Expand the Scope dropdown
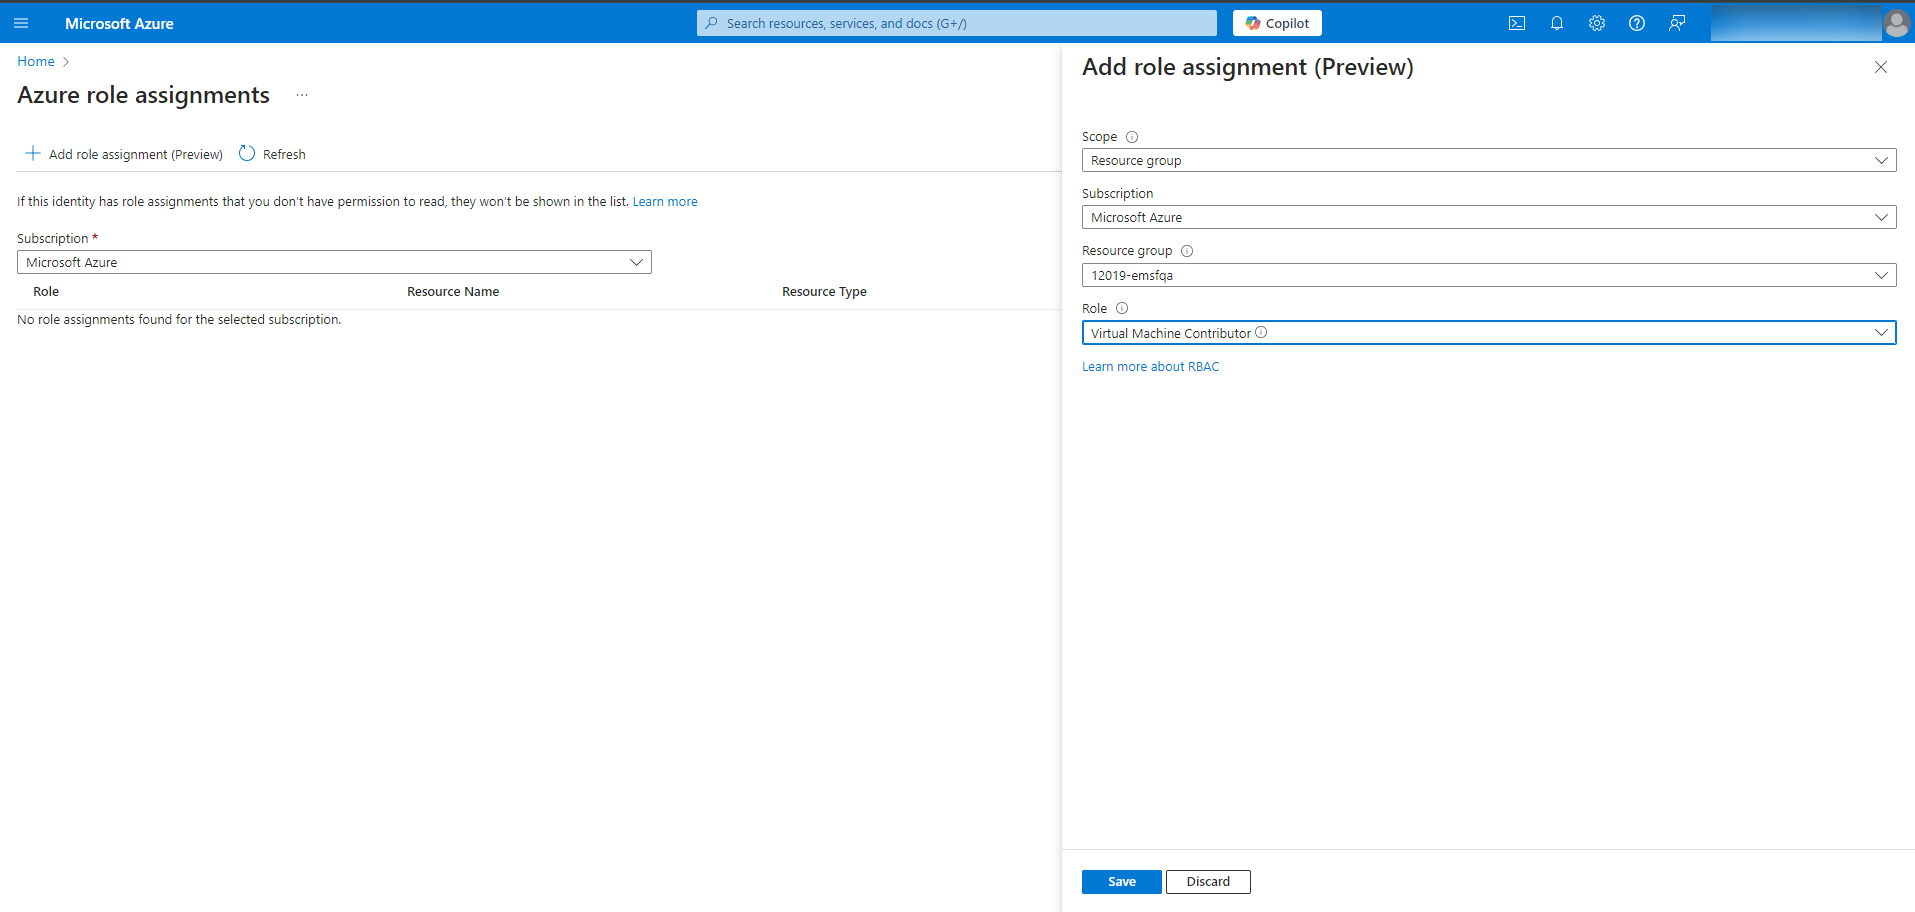Viewport: 1915px width, 912px height. pyautogui.click(x=1489, y=160)
